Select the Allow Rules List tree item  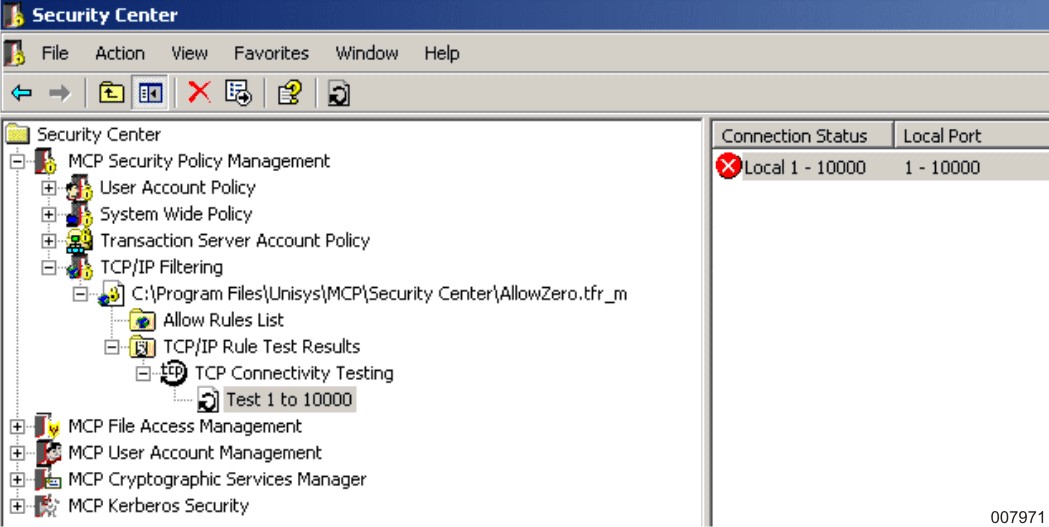coord(223,320)
